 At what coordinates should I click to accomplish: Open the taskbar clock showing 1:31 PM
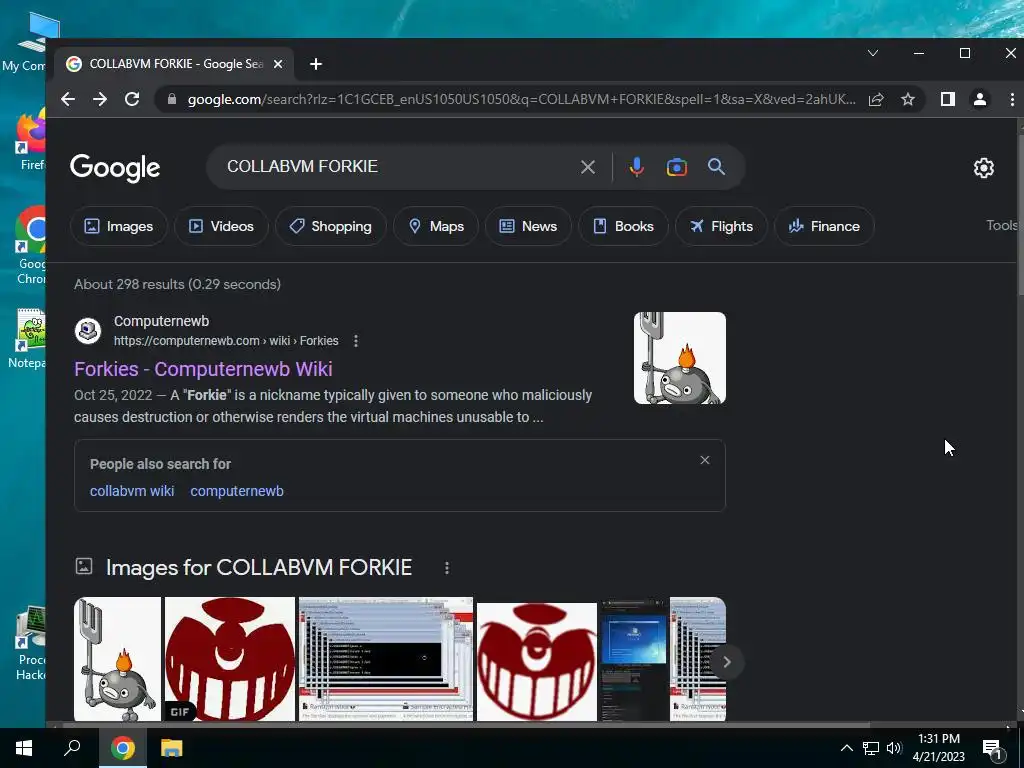click(x=938, y=748)
